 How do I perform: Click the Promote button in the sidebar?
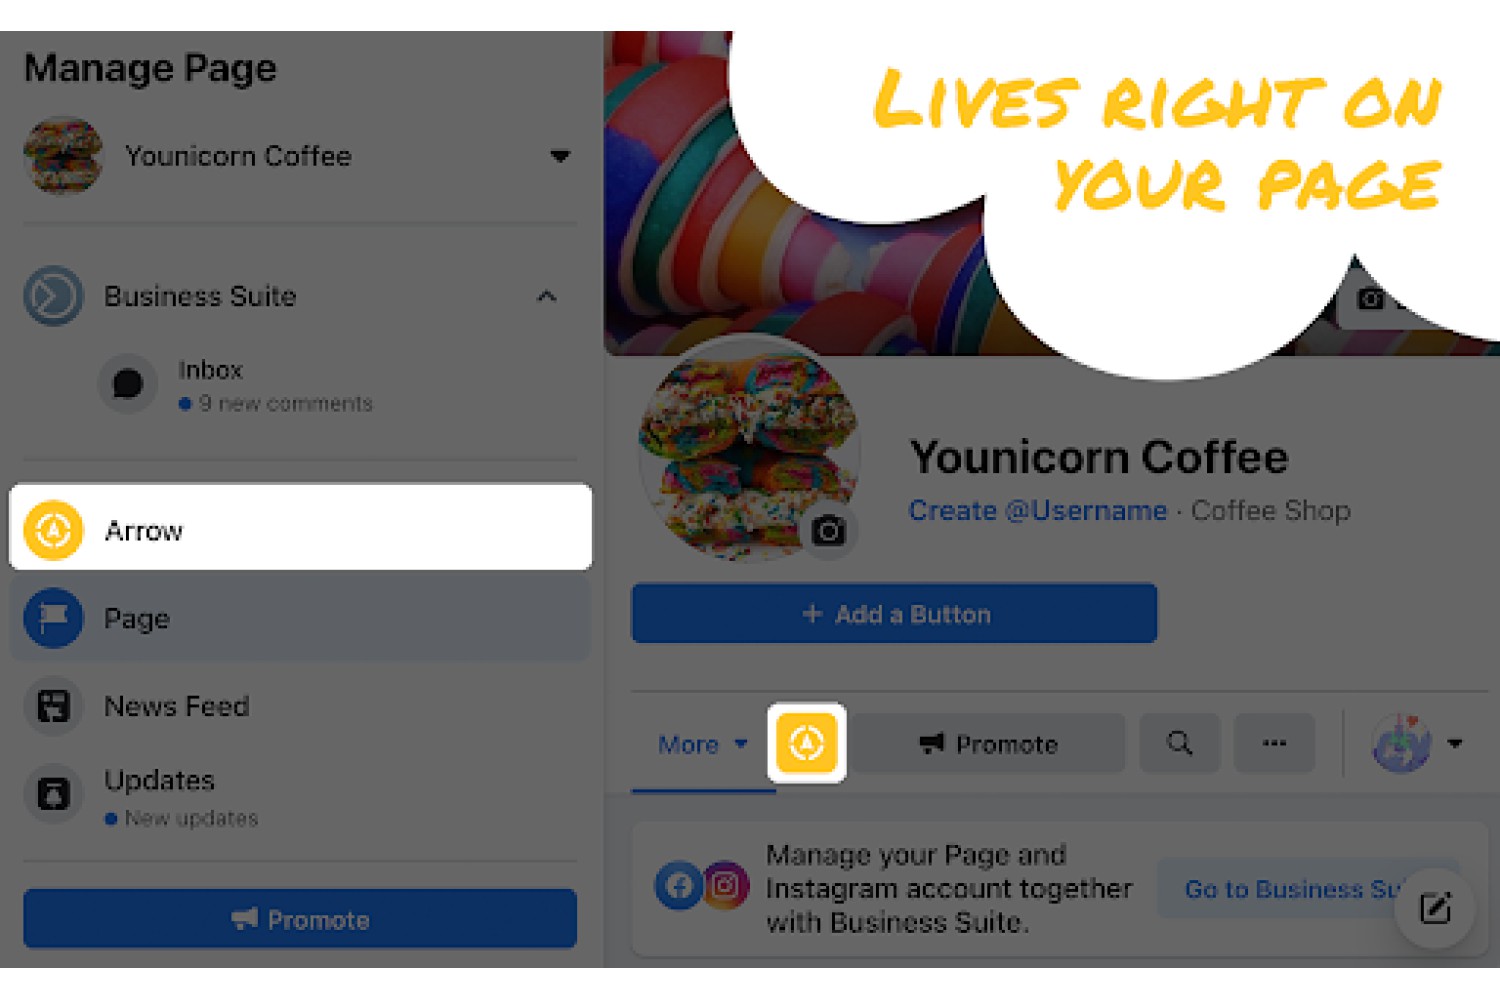pyautogui.click(x=300, y=919)
